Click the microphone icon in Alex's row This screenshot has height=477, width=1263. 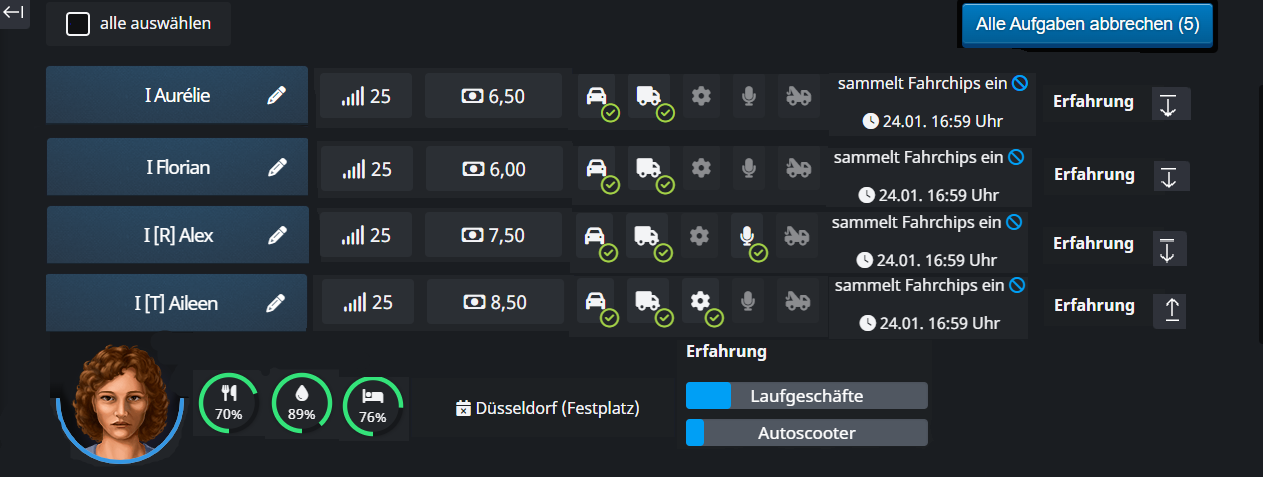(x=747, y=236)
